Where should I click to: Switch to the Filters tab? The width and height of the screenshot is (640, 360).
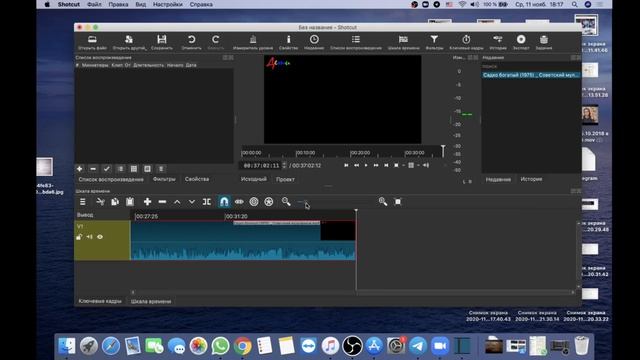coord(164,179)
